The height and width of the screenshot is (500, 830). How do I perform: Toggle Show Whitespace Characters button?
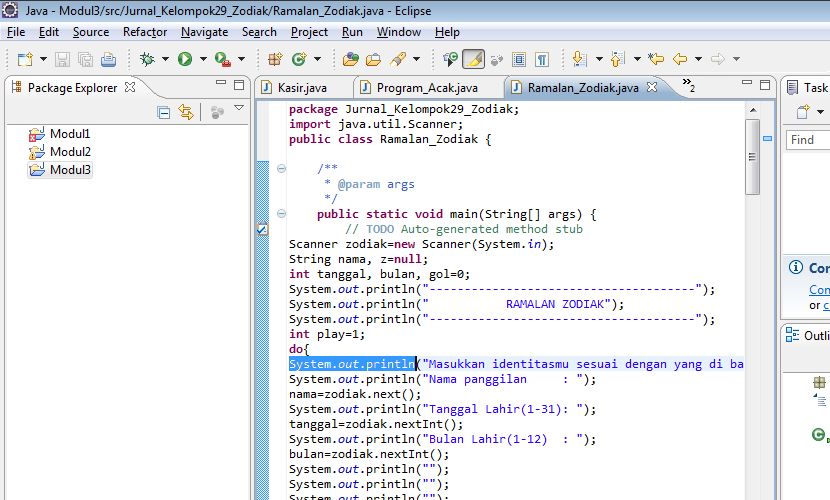541,60
